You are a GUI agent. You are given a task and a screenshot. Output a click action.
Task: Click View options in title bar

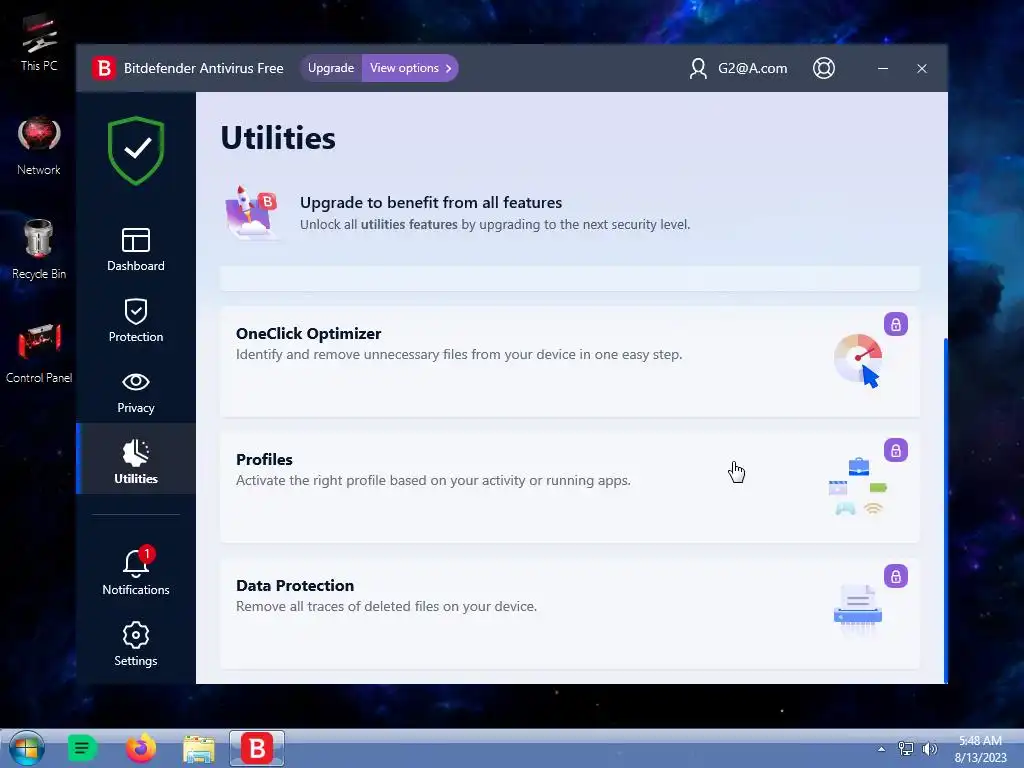410,68
